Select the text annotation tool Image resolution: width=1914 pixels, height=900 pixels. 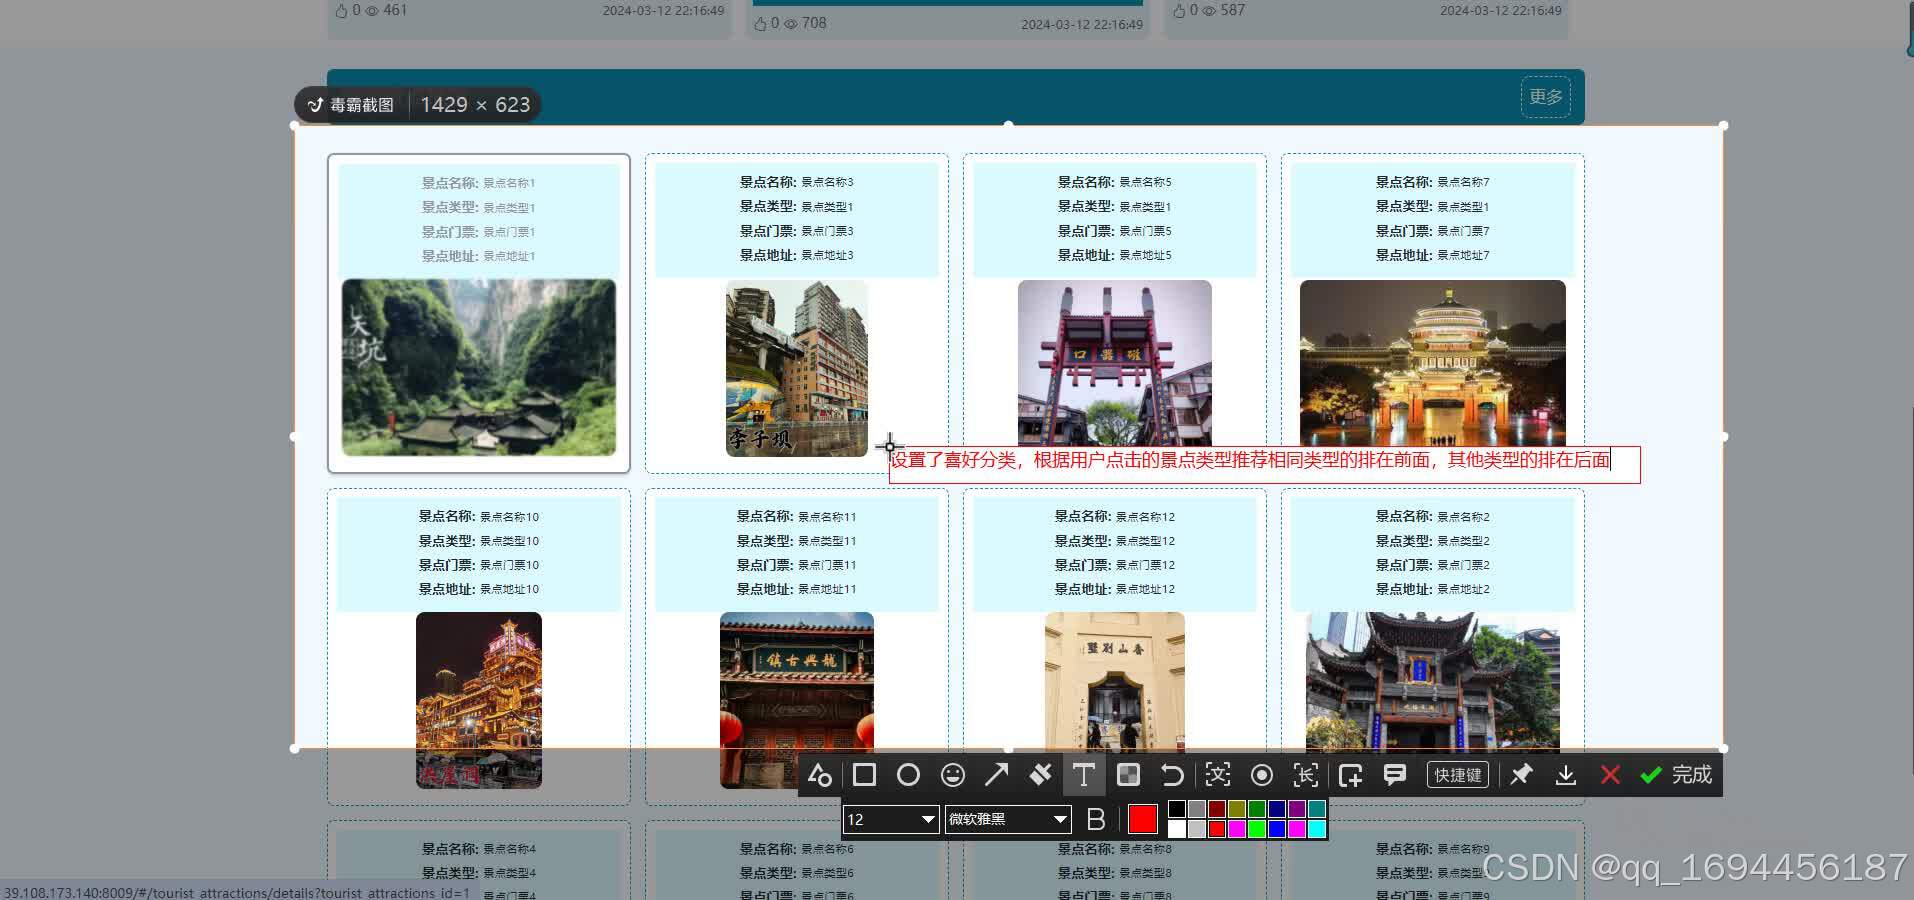pos(1084,775)
